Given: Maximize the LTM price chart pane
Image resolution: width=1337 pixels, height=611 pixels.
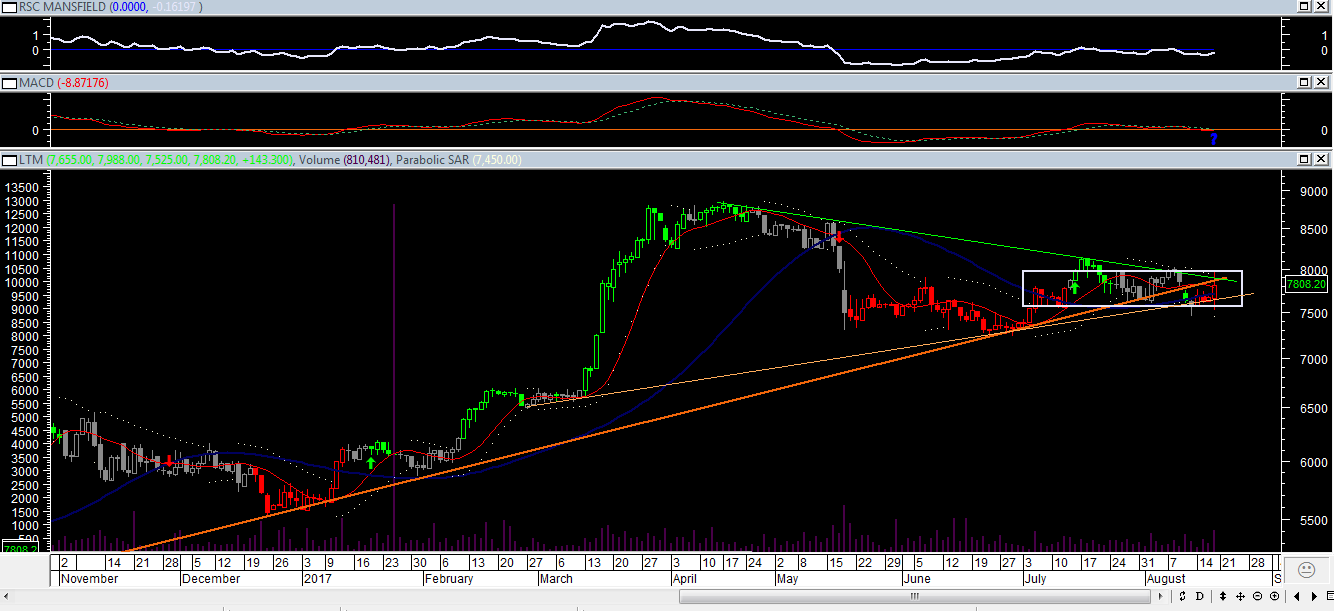Looking at the screenshot, I should coord(1304,159).
